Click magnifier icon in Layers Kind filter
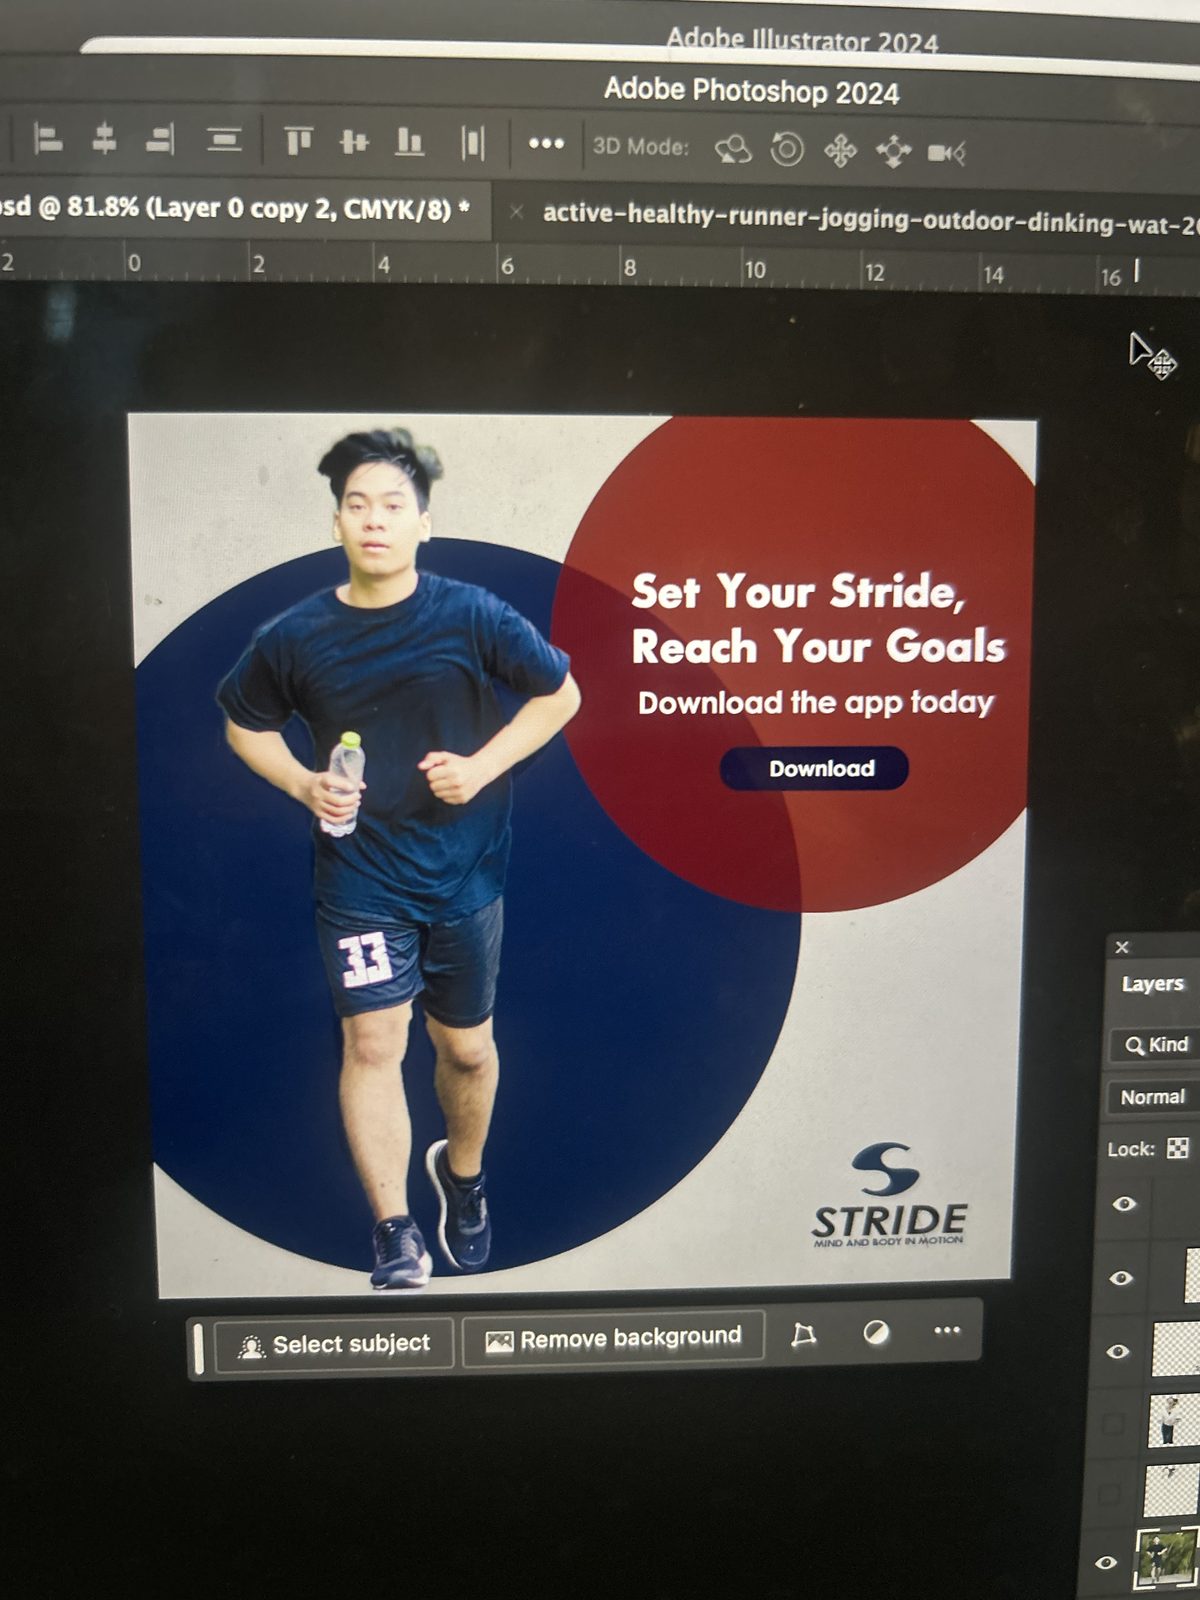This screenshot has width=1200, height=1600. (1134, 1046)
